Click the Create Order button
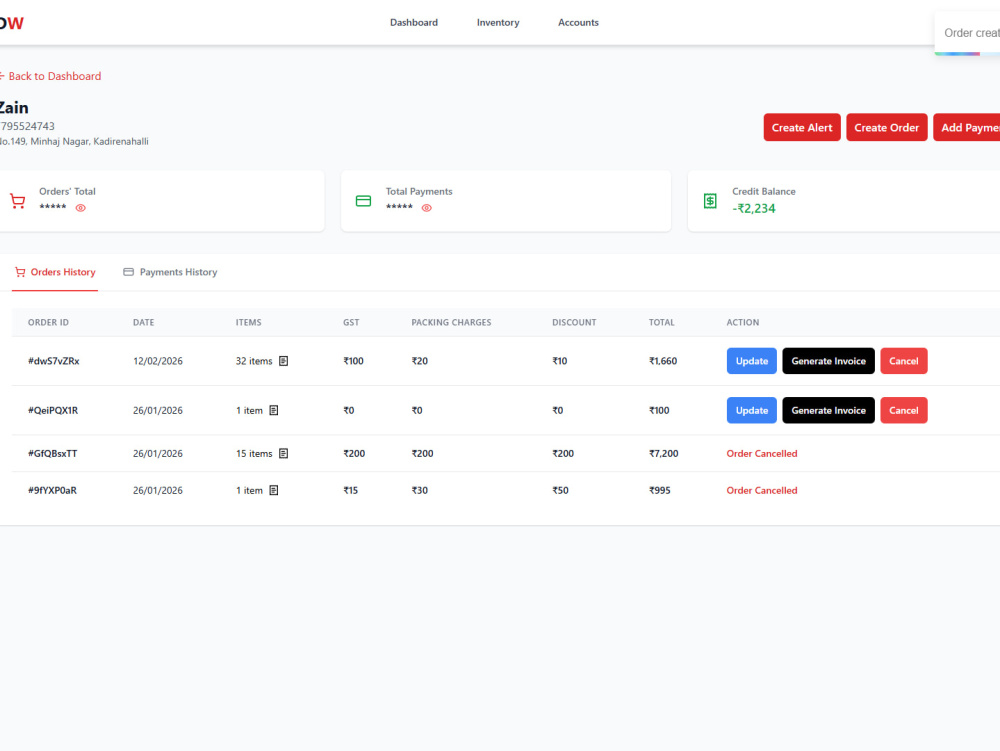This screenshot has width=1000, height=751. tap(886, 128)
